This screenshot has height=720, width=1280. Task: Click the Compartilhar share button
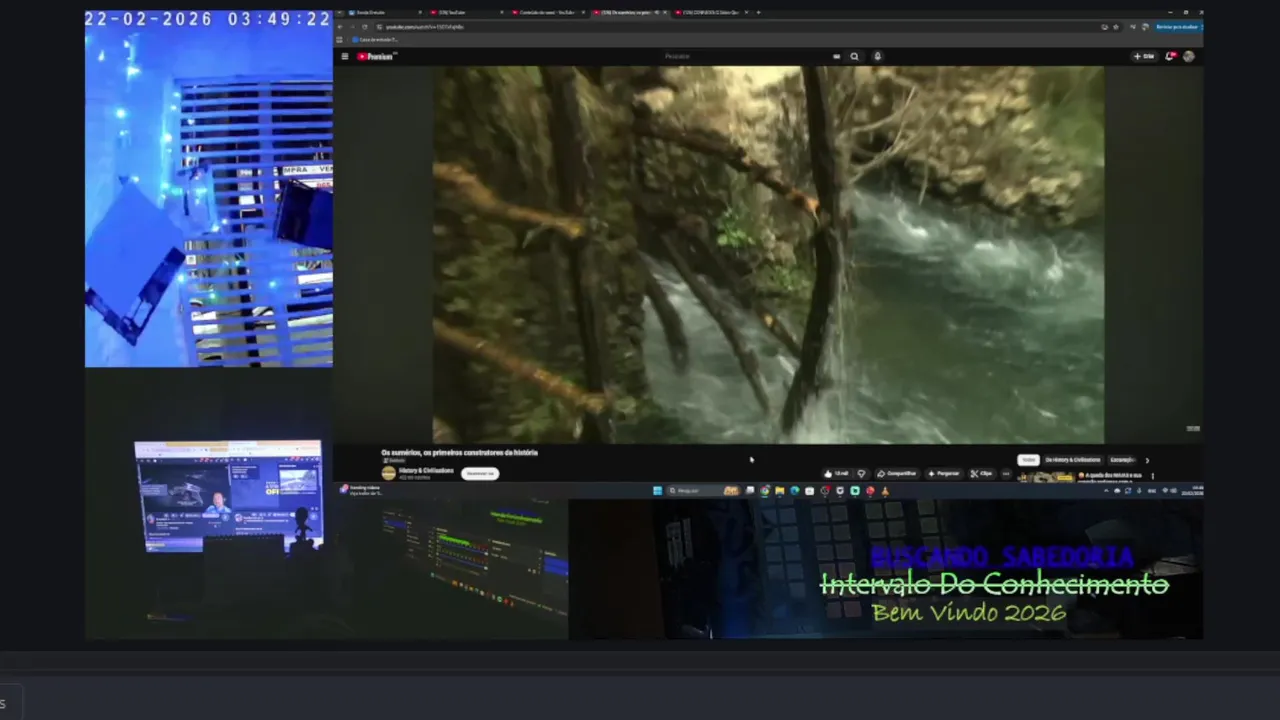[x=898, y=473]
